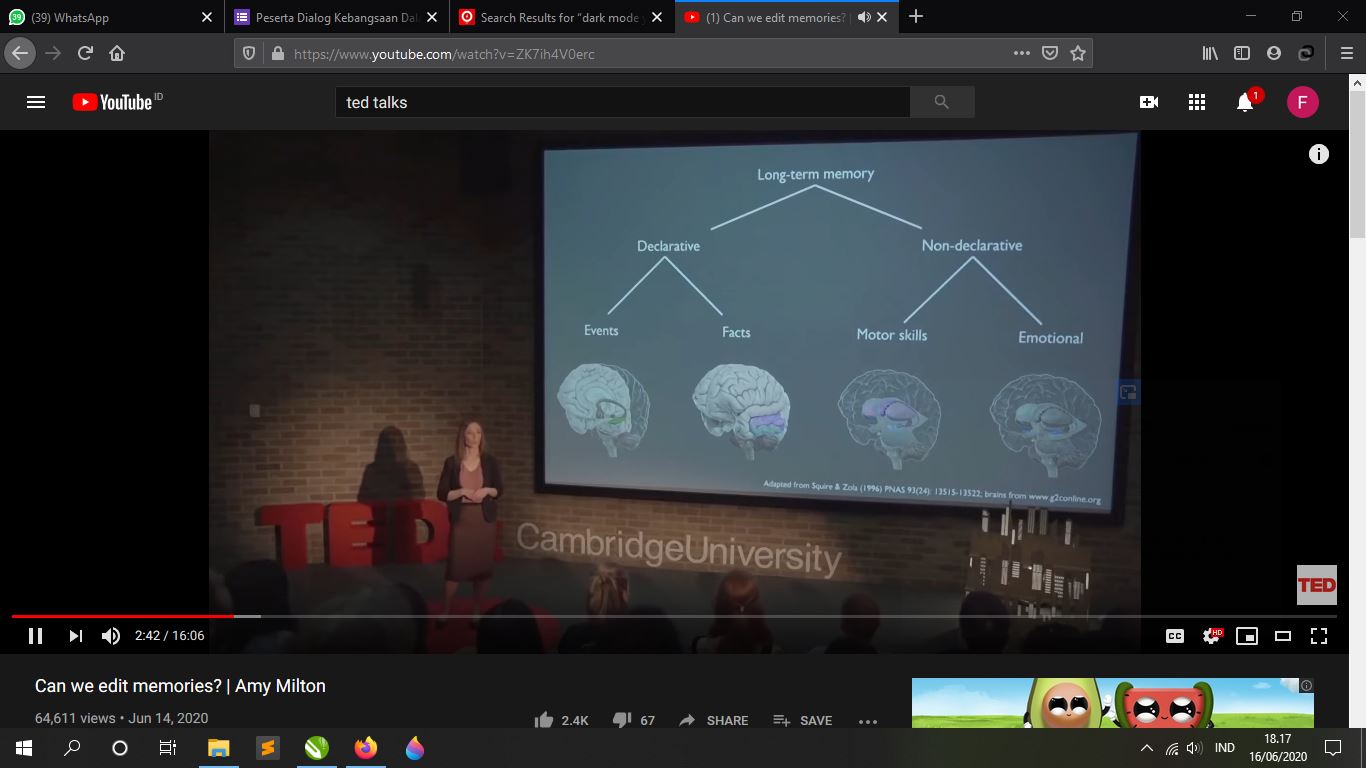Open the Firefox account icon
Screen dimensions: 1366x768
coord(1274,53)
